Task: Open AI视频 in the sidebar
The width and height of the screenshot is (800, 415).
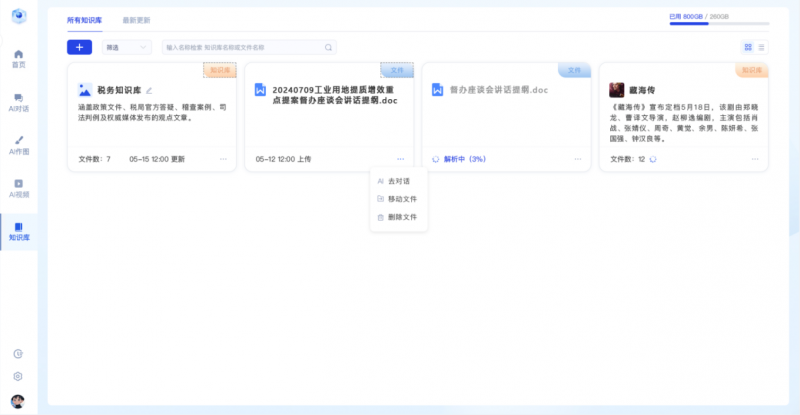Action: pos(18,187)
